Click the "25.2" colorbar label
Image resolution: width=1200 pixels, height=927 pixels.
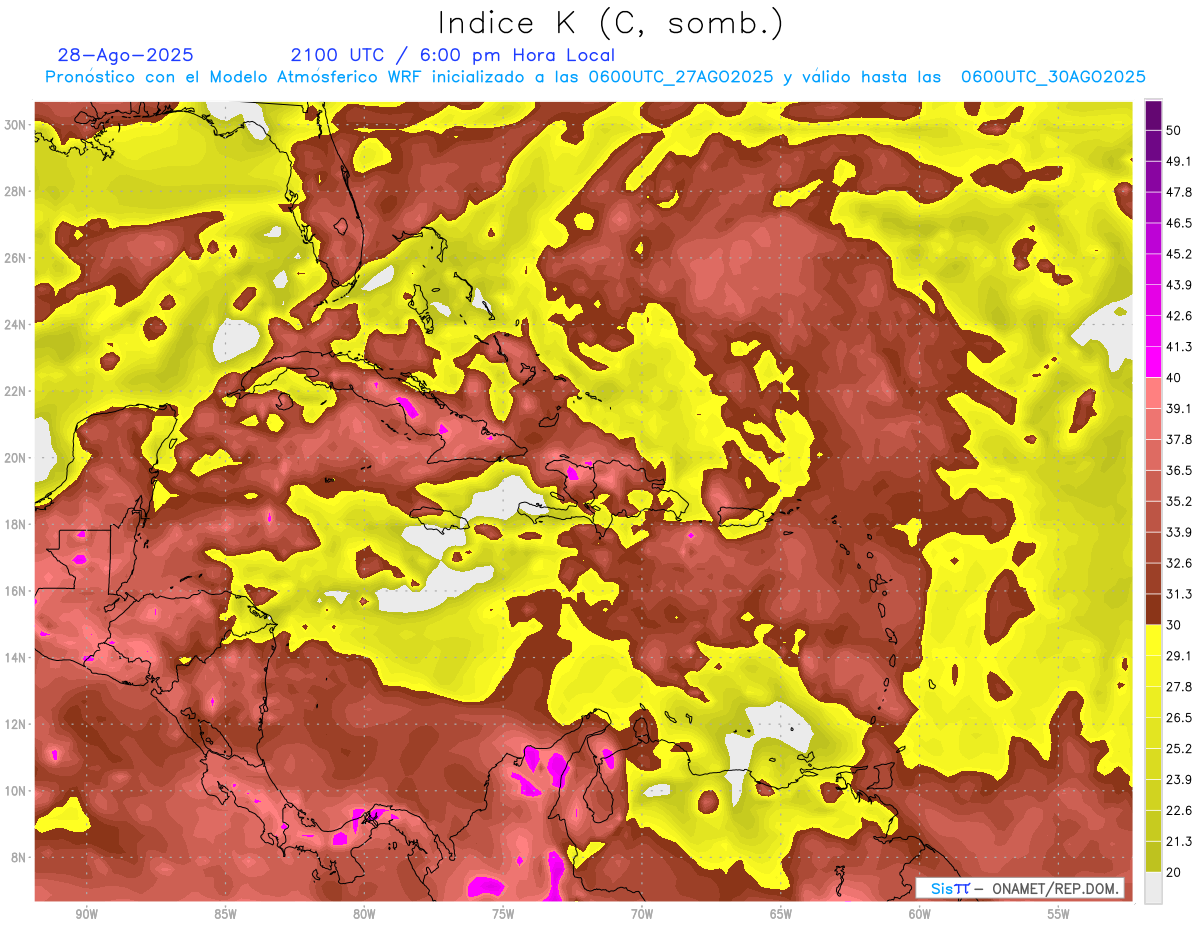click(x=1179, y=748)
